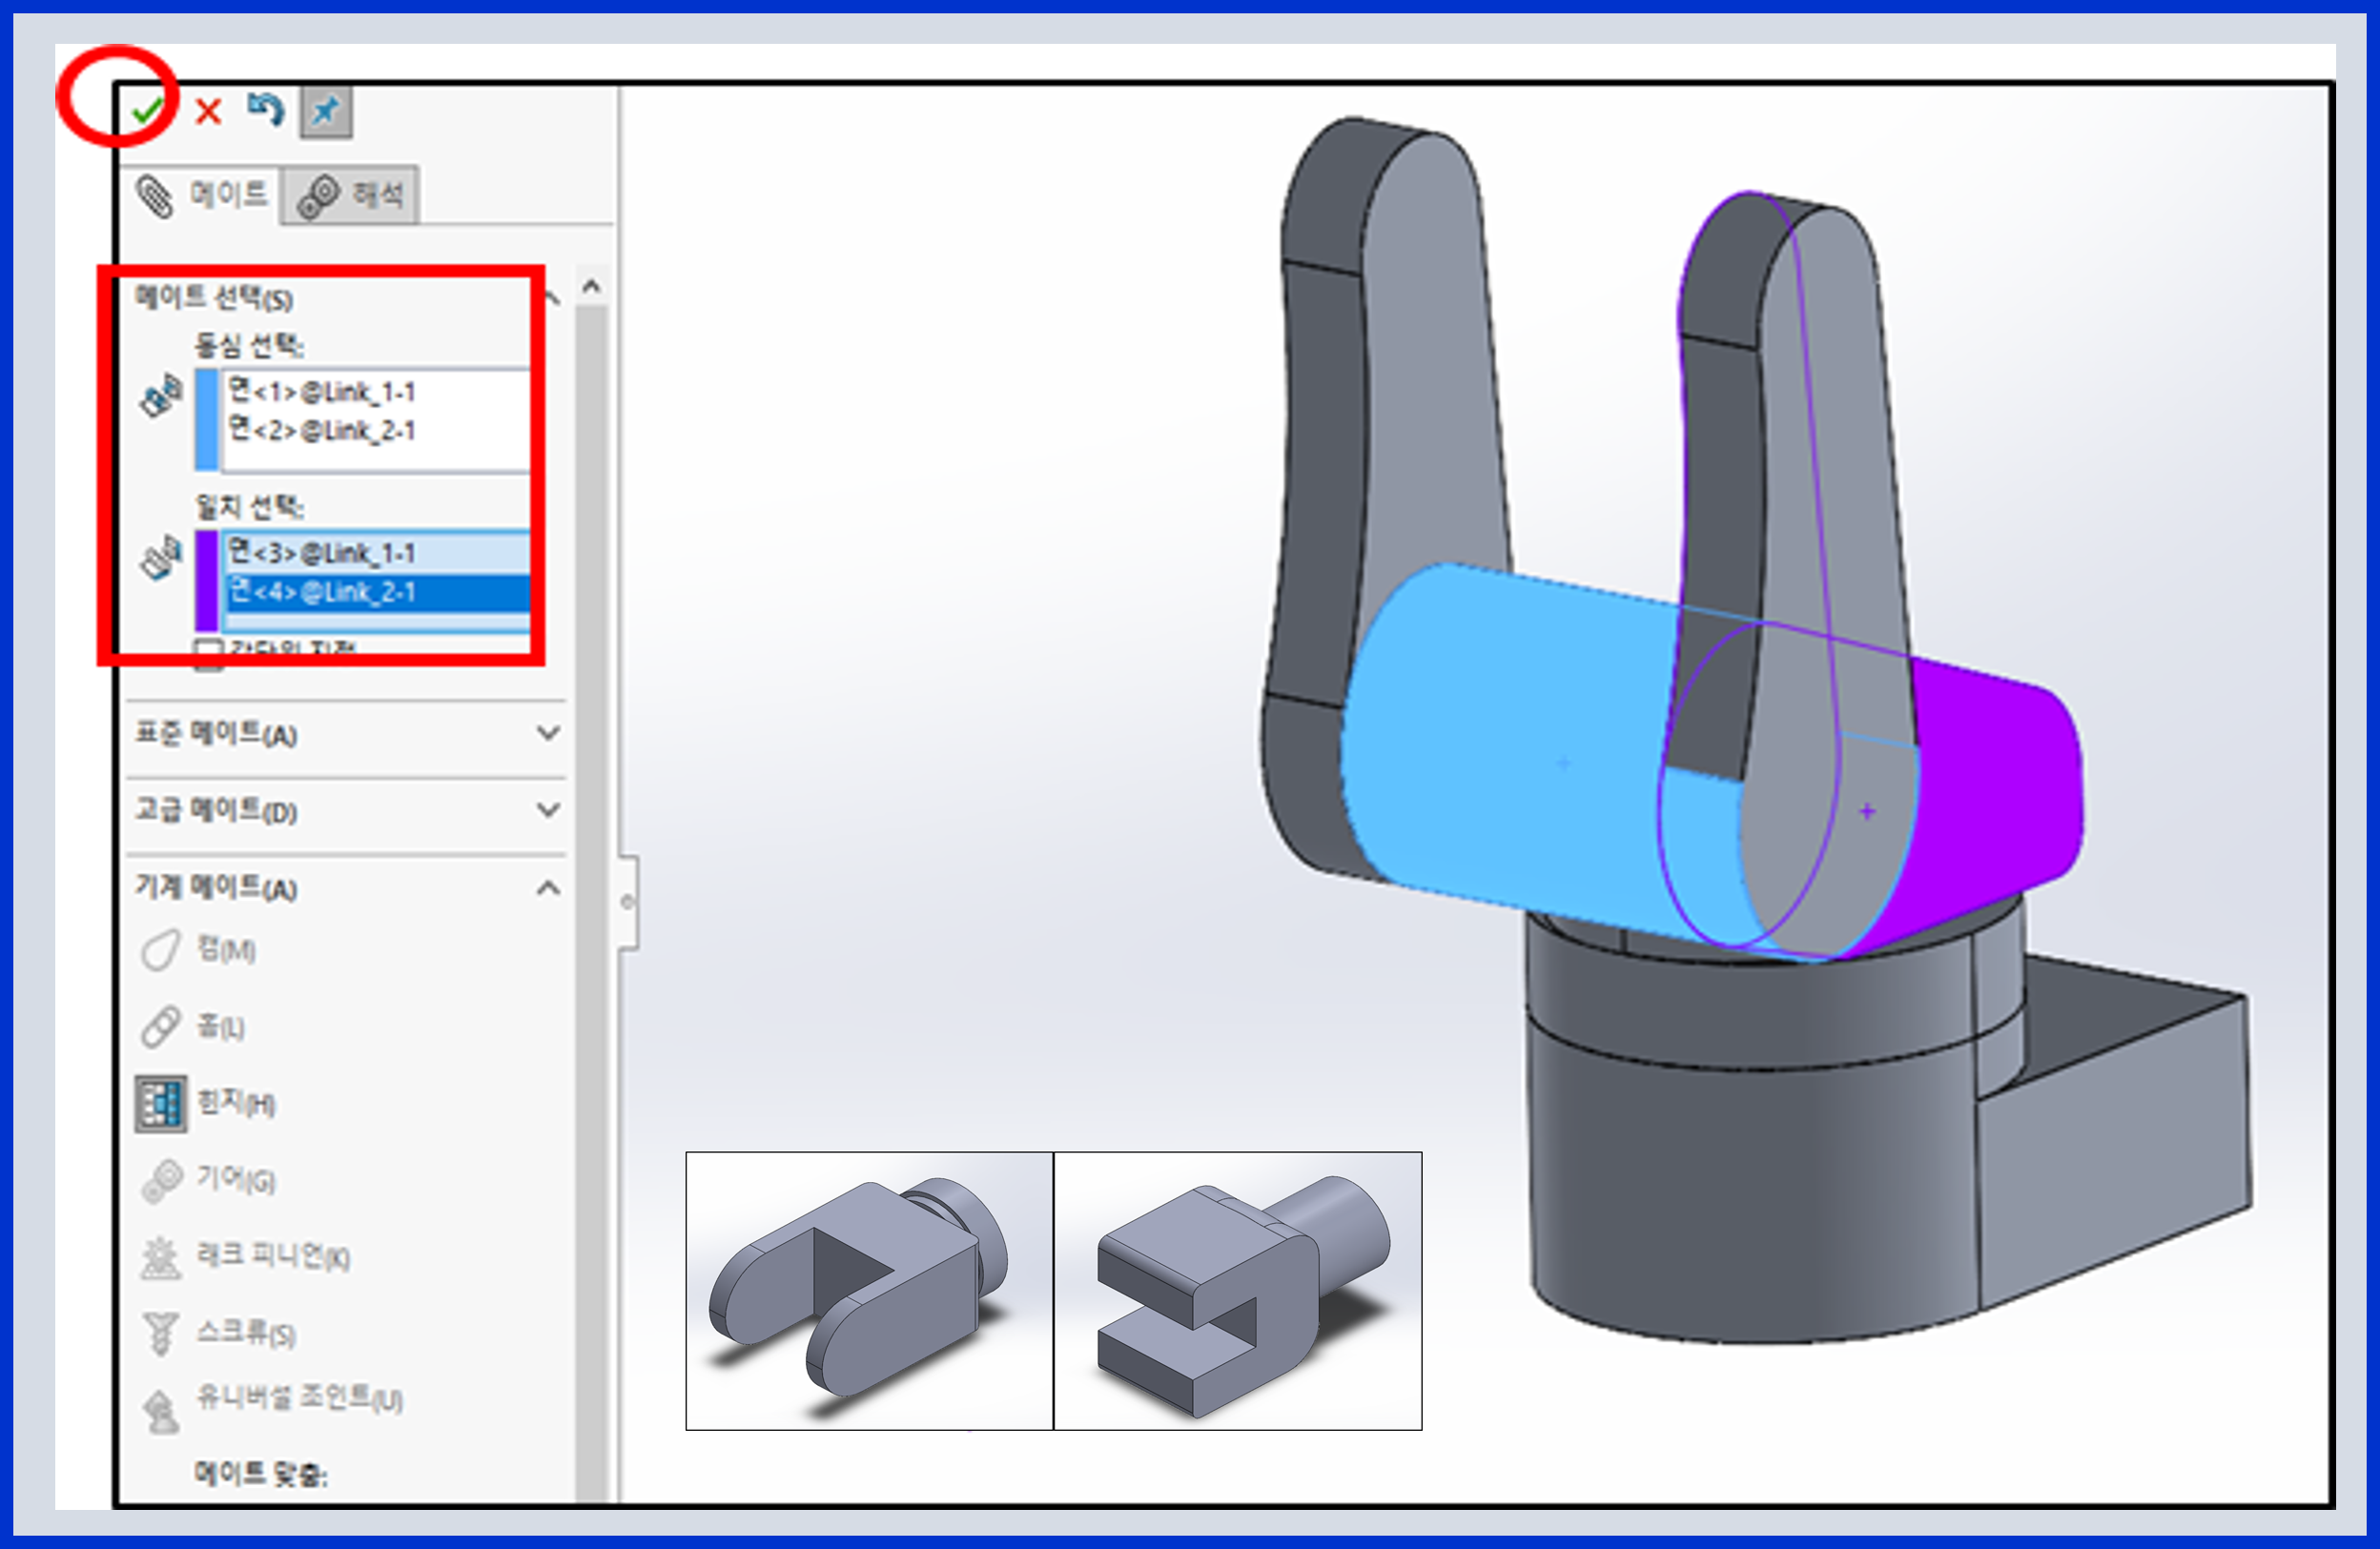Click 면<1>@Link_1-1 in concentric selection box
Viewport: 2380px width, 1549px height.
pos(322,392)
